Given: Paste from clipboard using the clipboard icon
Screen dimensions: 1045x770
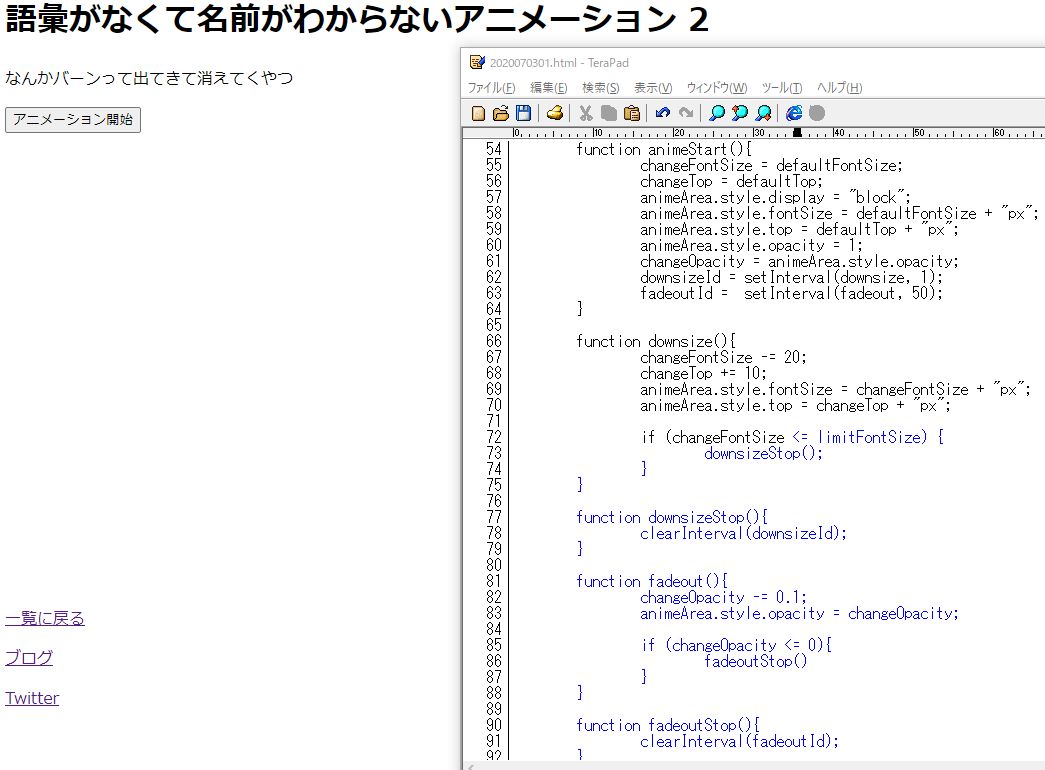Looking at the screenshot, I should pyautogui.click(x=632, y=112).
